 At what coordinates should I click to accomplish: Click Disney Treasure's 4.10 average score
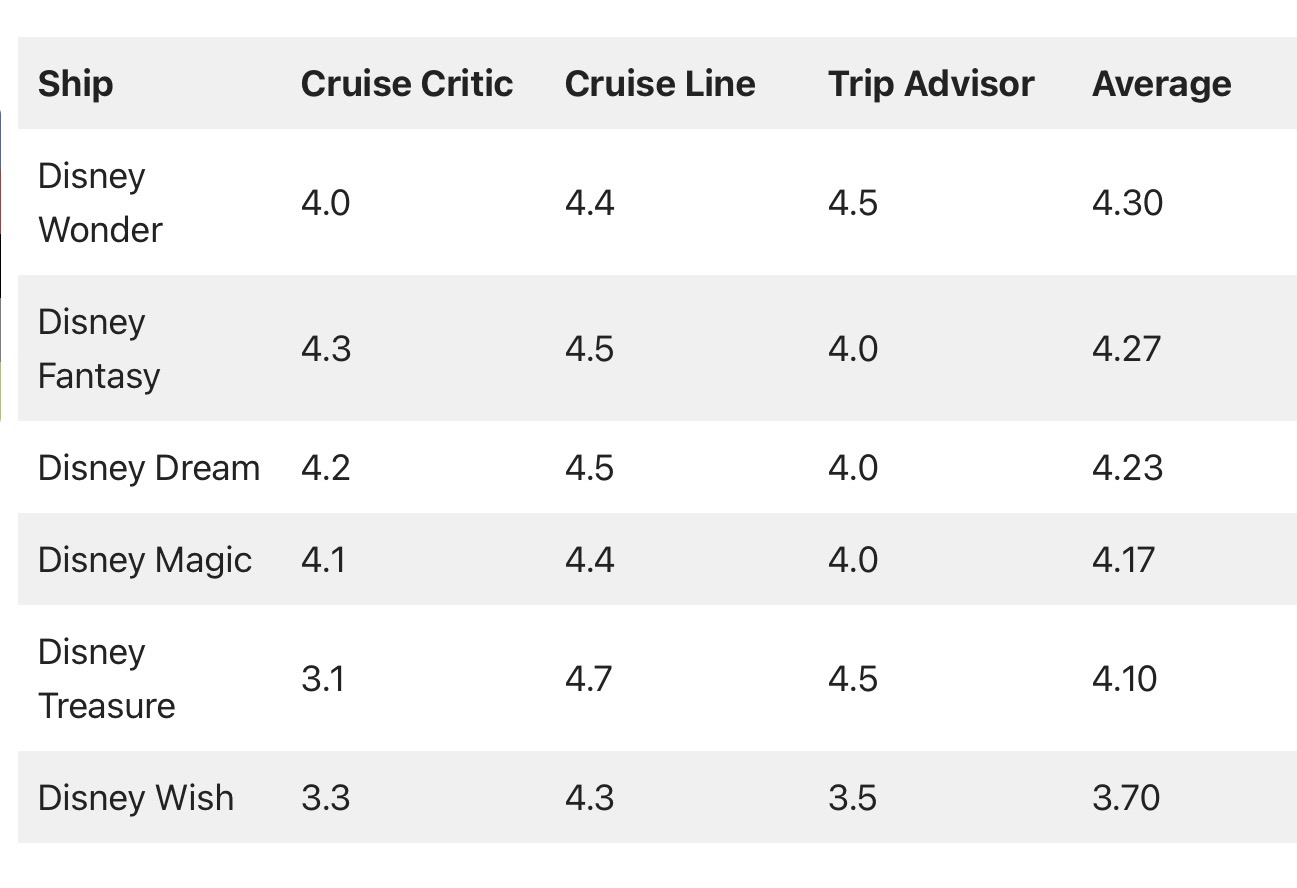pos(1125,679)
